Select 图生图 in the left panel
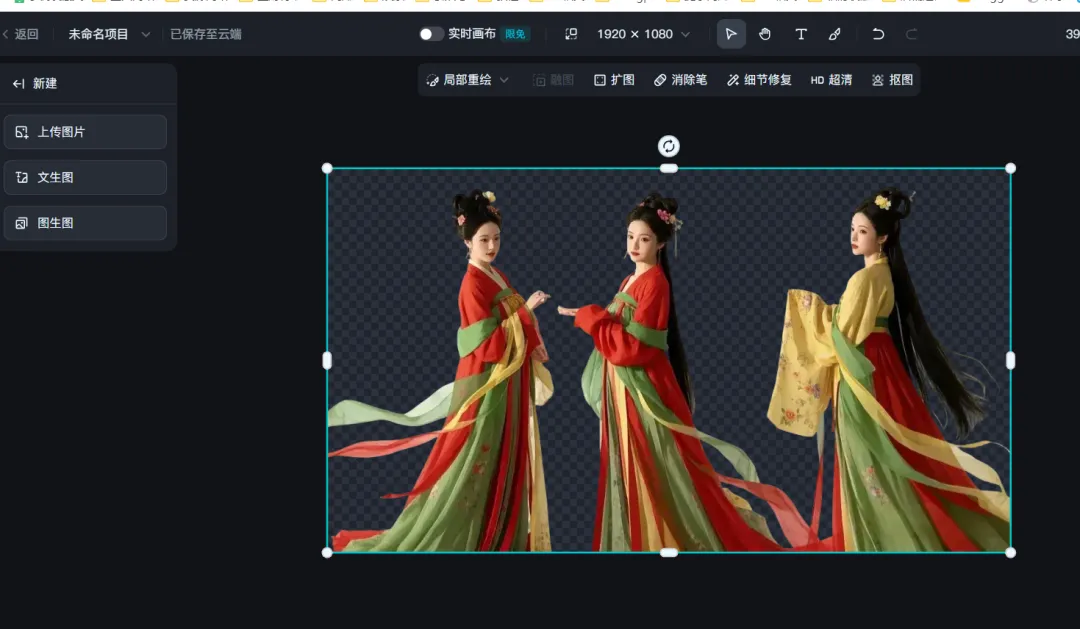 (x=85, y=223)
